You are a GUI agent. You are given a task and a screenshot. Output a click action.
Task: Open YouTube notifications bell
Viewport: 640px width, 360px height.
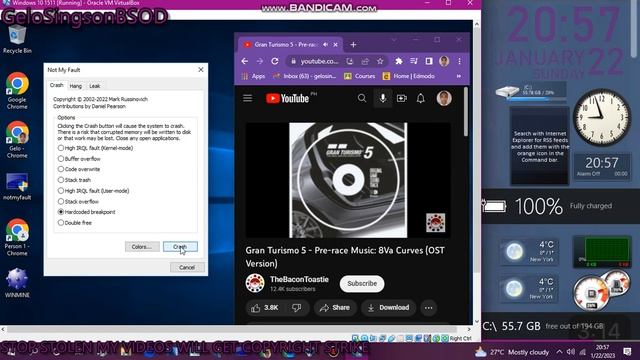pos(421,98)
